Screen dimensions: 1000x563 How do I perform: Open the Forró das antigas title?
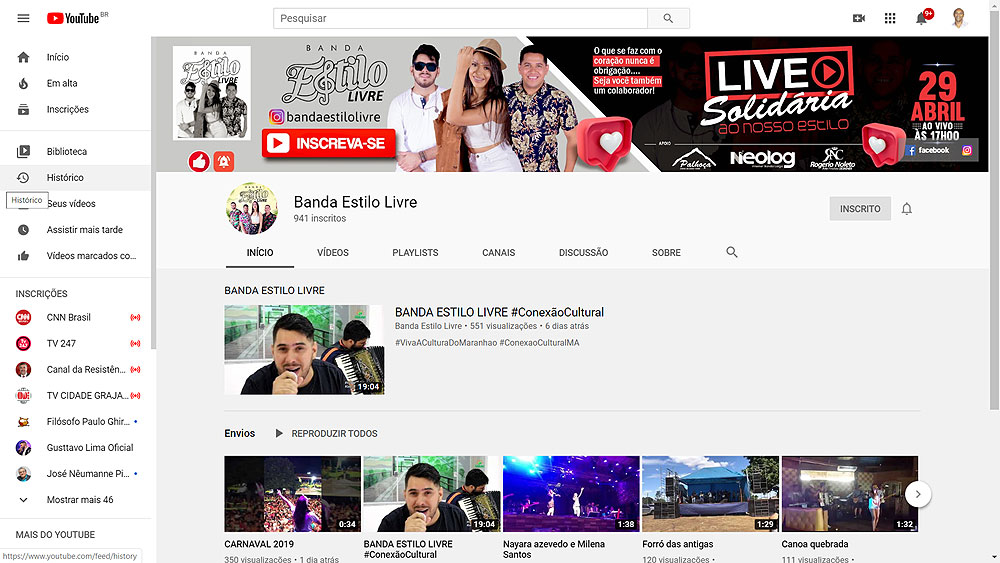tap(677, 544)
